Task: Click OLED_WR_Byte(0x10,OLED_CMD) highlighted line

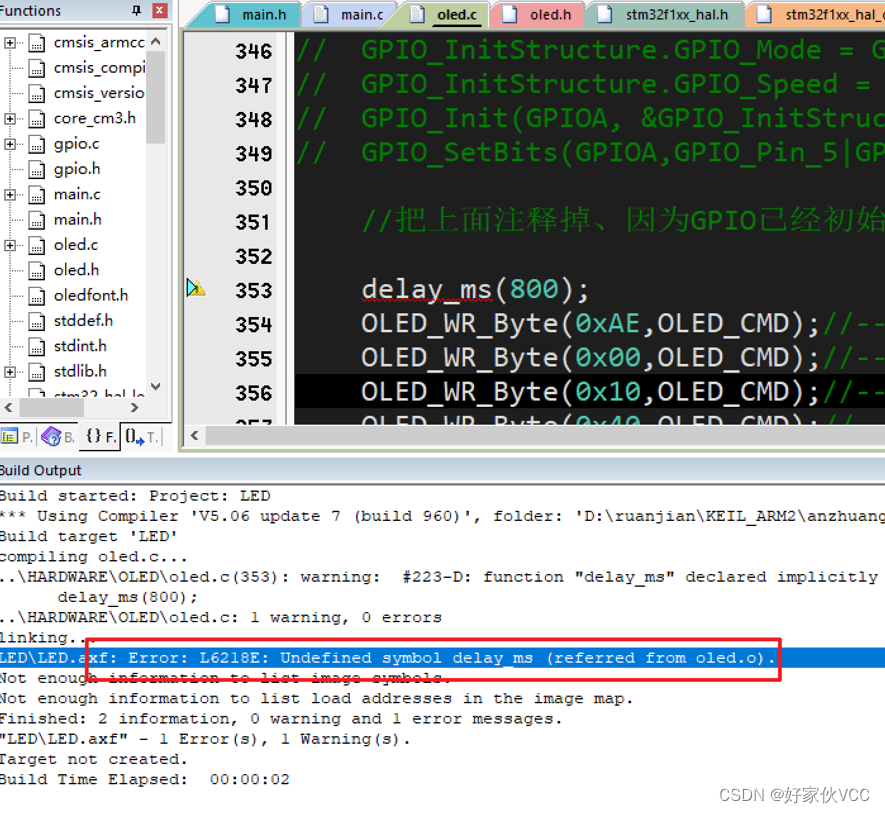Action: (x=590, y=392)
